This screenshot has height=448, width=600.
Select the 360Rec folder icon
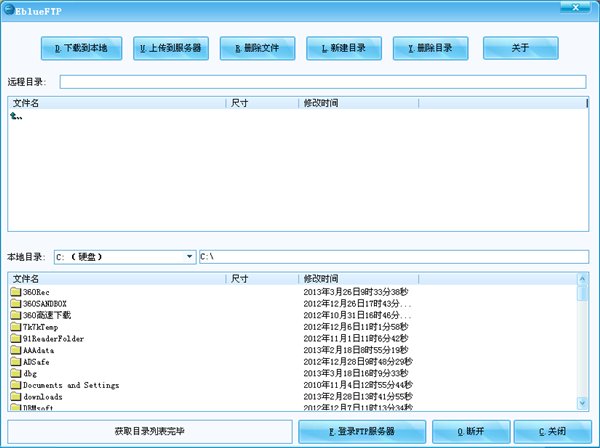[16, 292]
